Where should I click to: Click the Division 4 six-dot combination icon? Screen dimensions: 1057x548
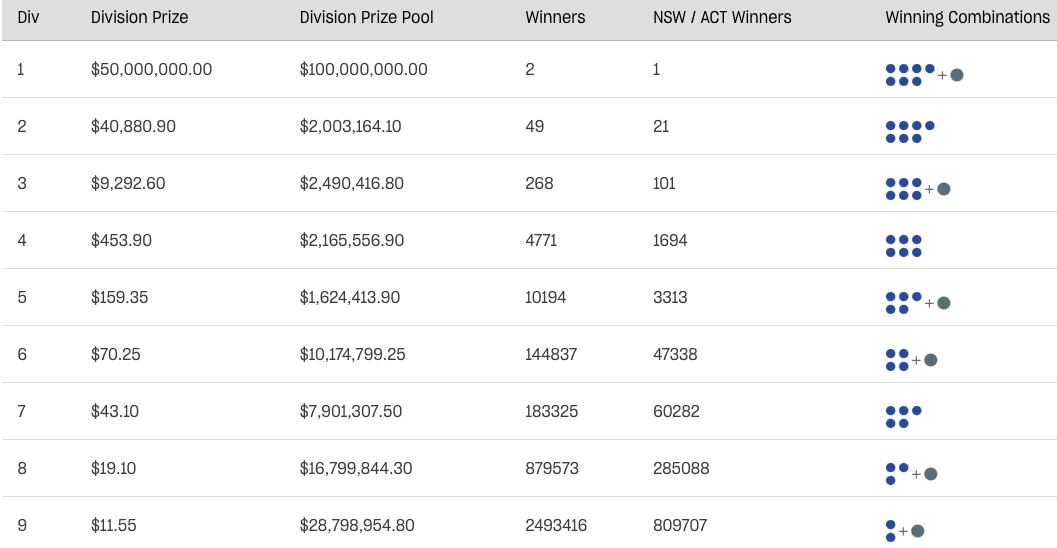[903, 246]
